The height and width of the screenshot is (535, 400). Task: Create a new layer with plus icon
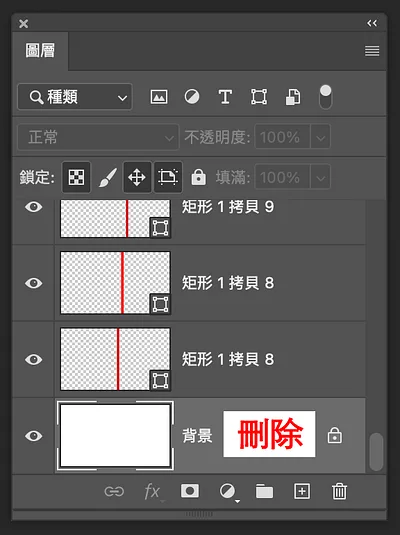coord(302,491)
